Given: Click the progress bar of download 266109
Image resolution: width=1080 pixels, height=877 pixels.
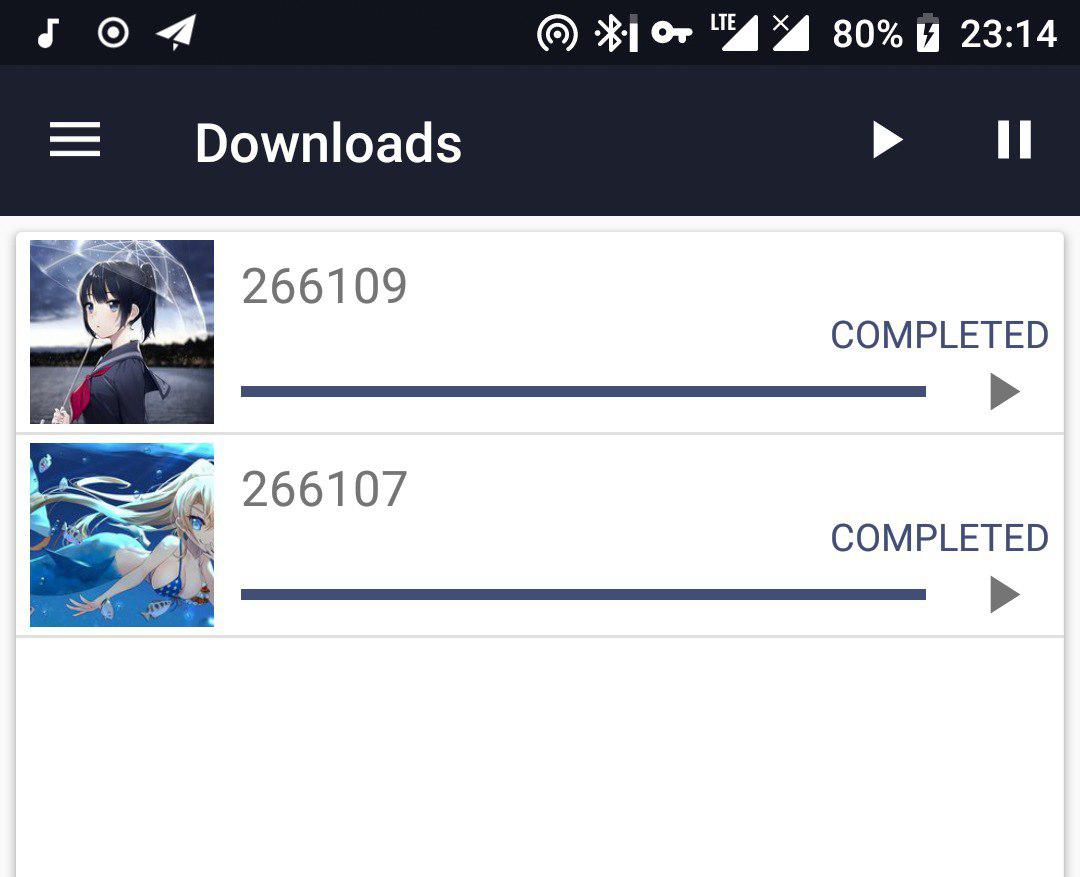Looking at the screenshot, I should point(583,391).
